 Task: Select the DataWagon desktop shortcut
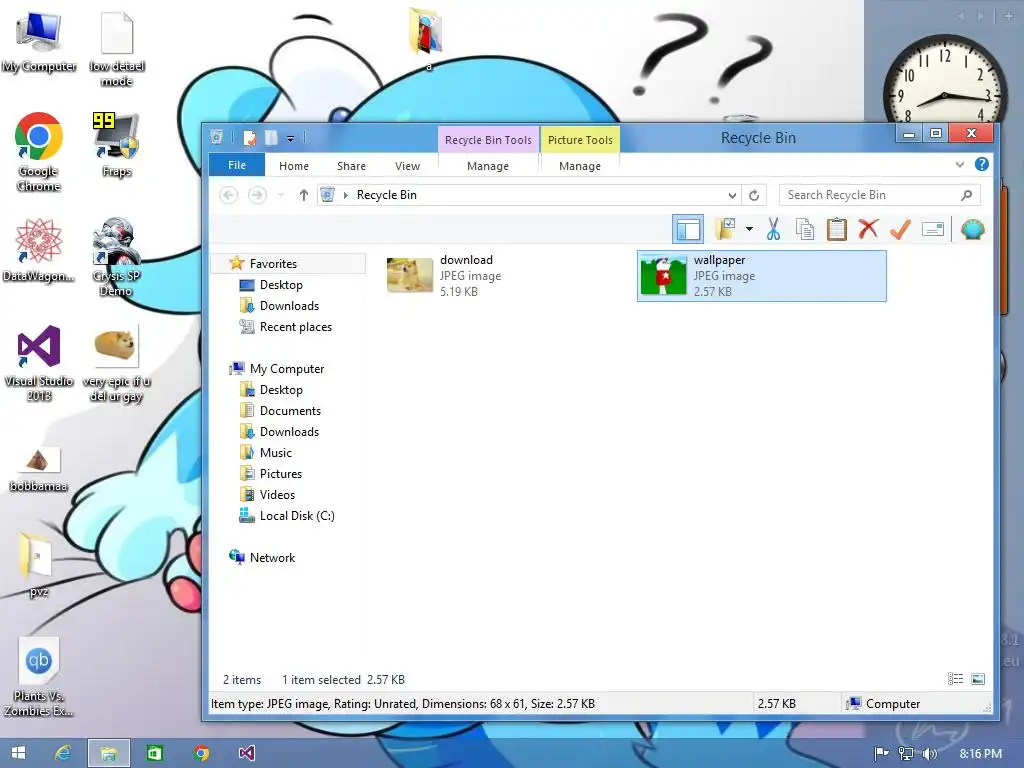click(x=39, y=251)
